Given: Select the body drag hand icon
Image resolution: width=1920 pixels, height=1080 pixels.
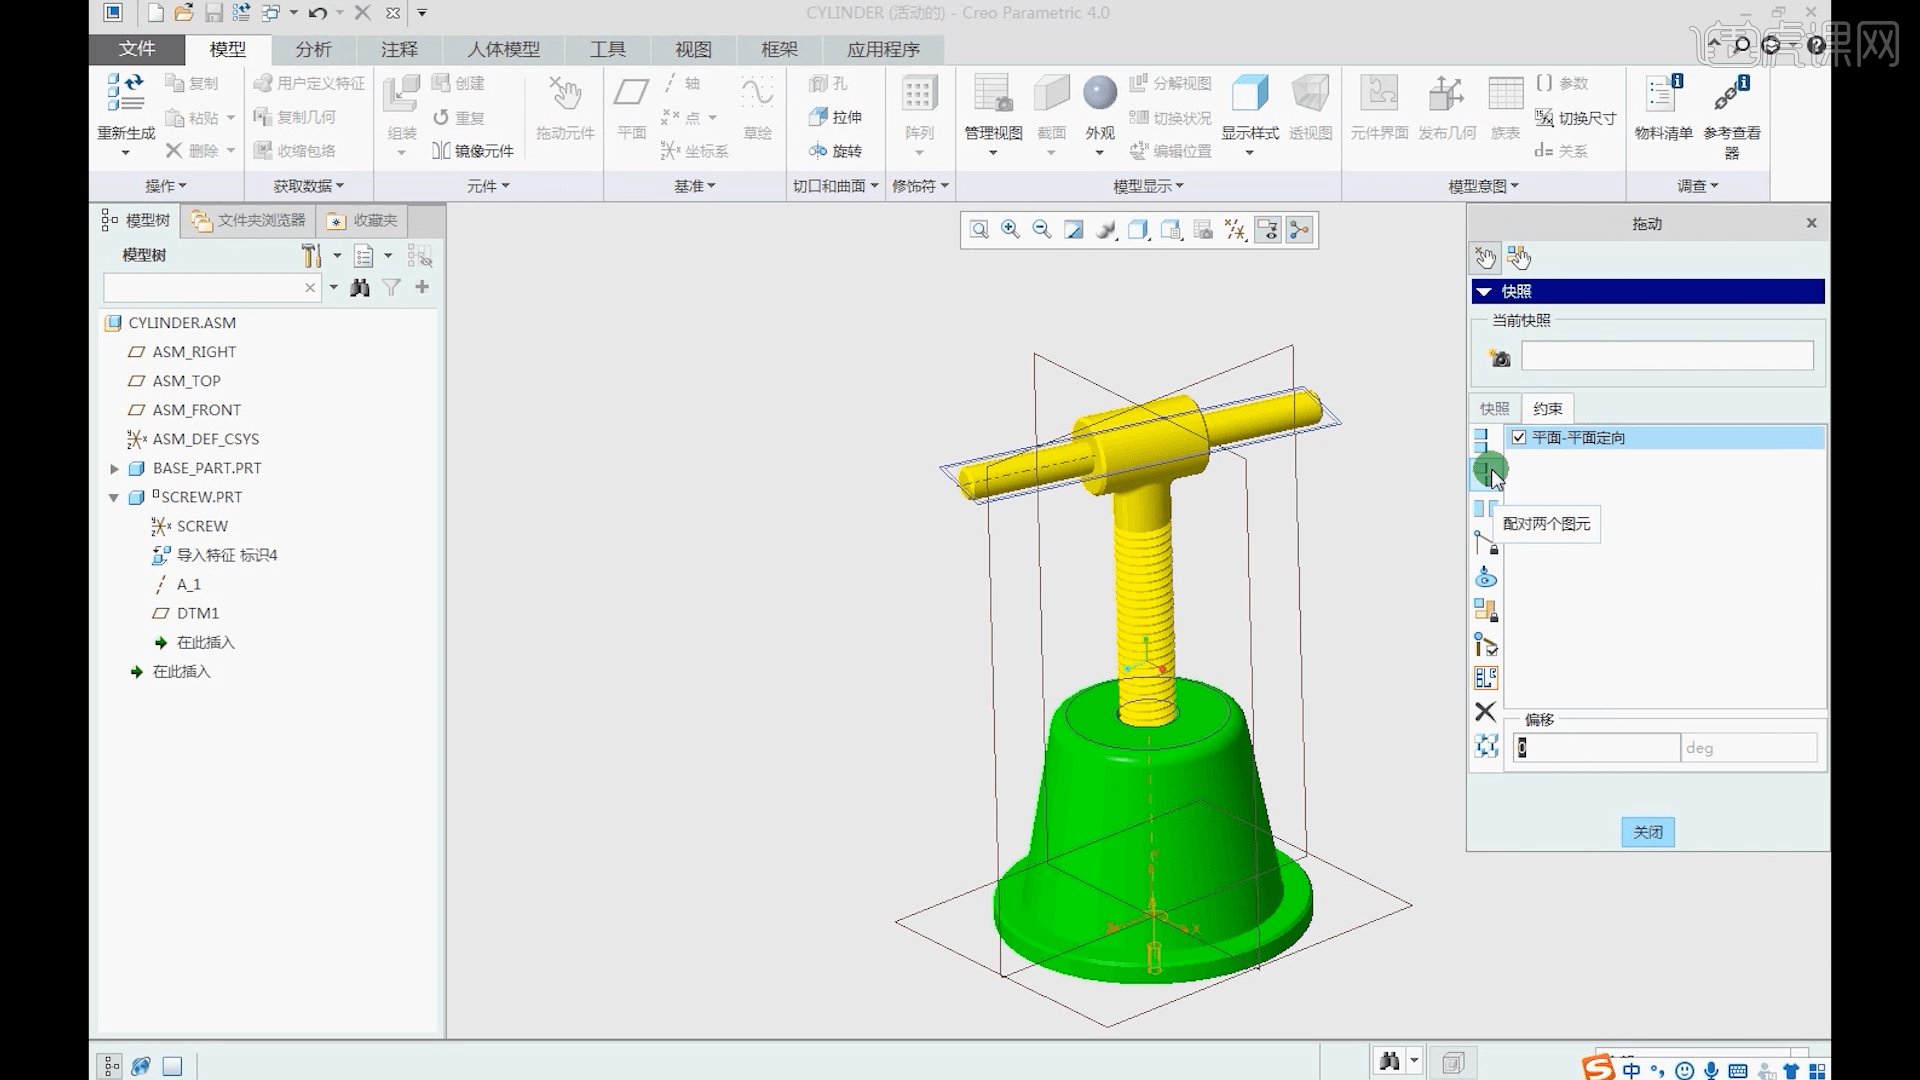Looking at the screenshot, I should [1519, 258].
